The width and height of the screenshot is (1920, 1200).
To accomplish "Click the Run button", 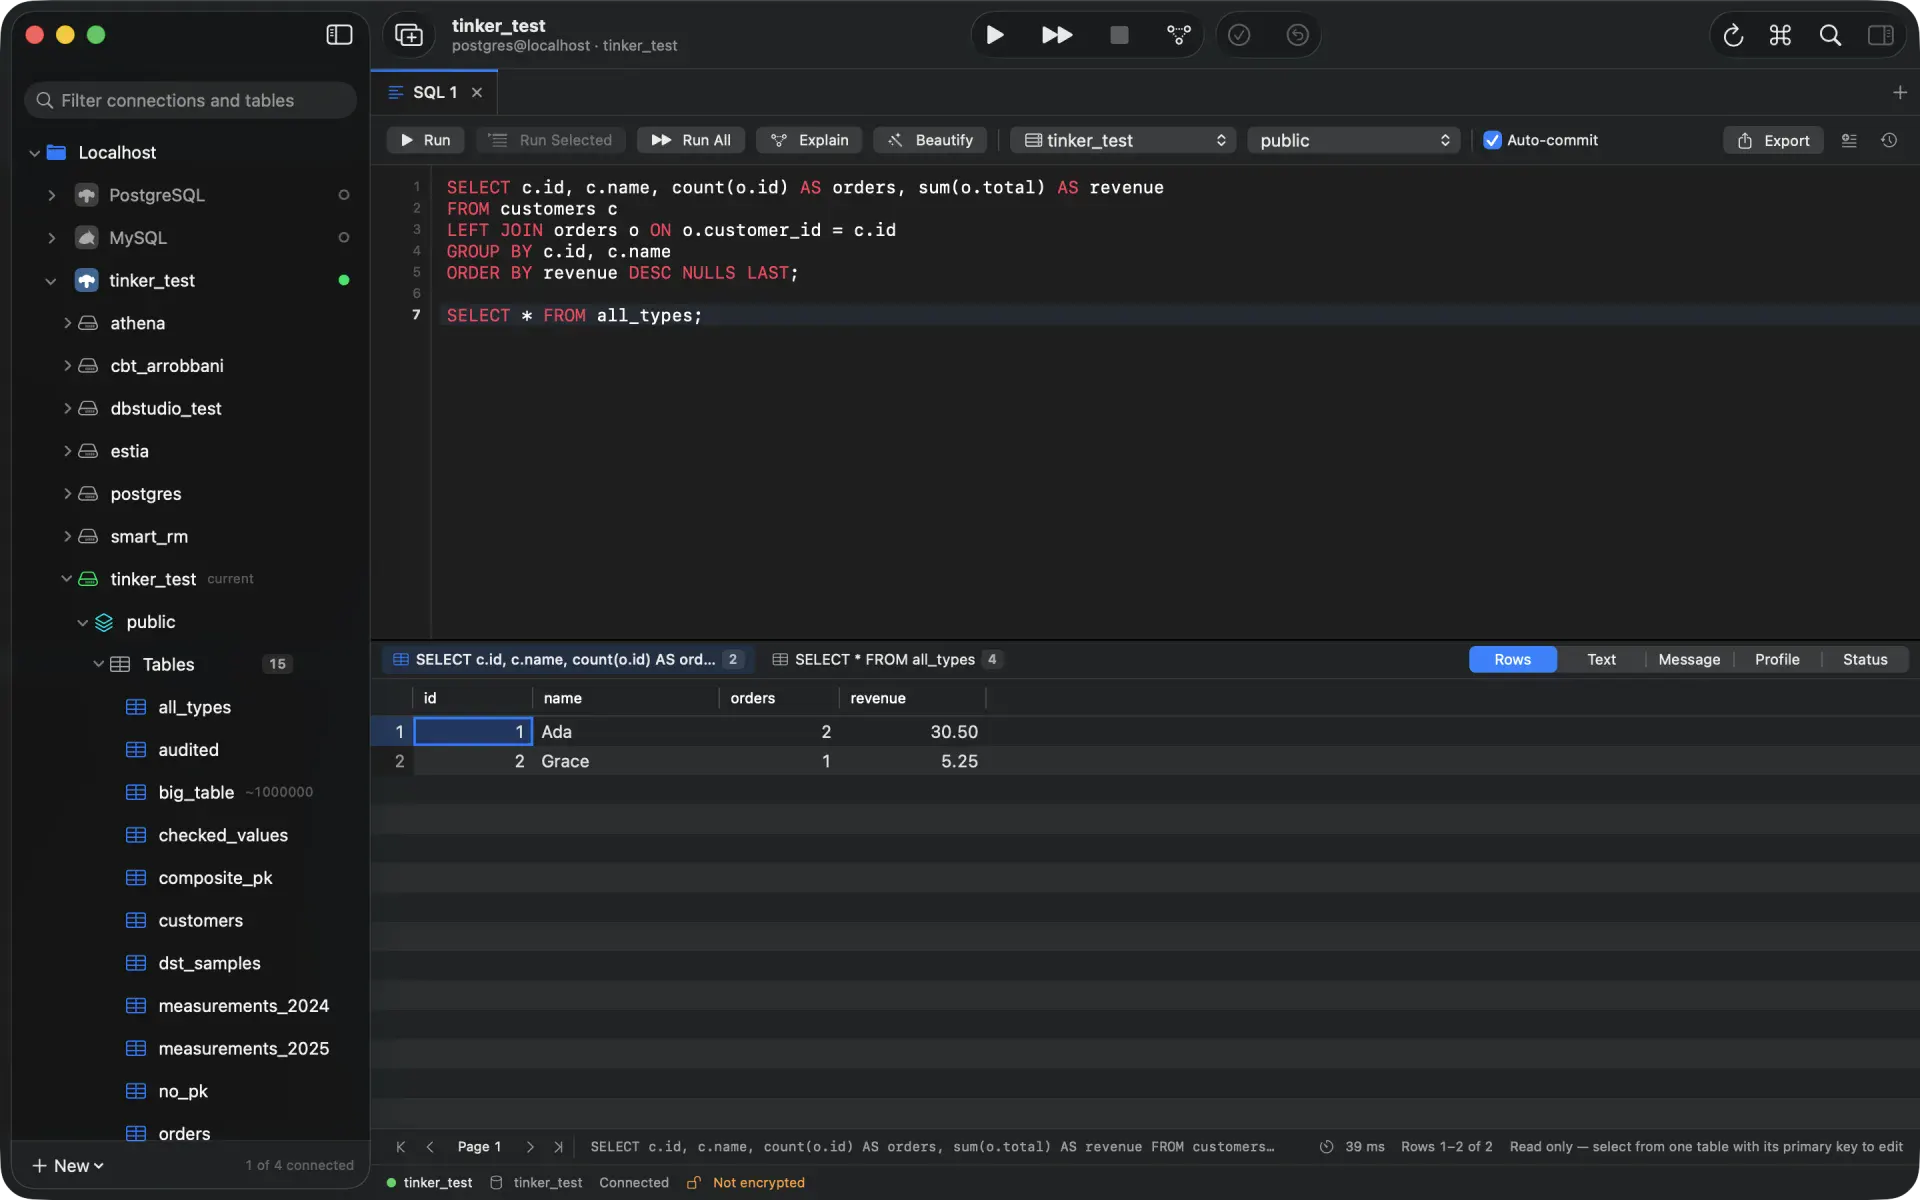I will 425,140.
